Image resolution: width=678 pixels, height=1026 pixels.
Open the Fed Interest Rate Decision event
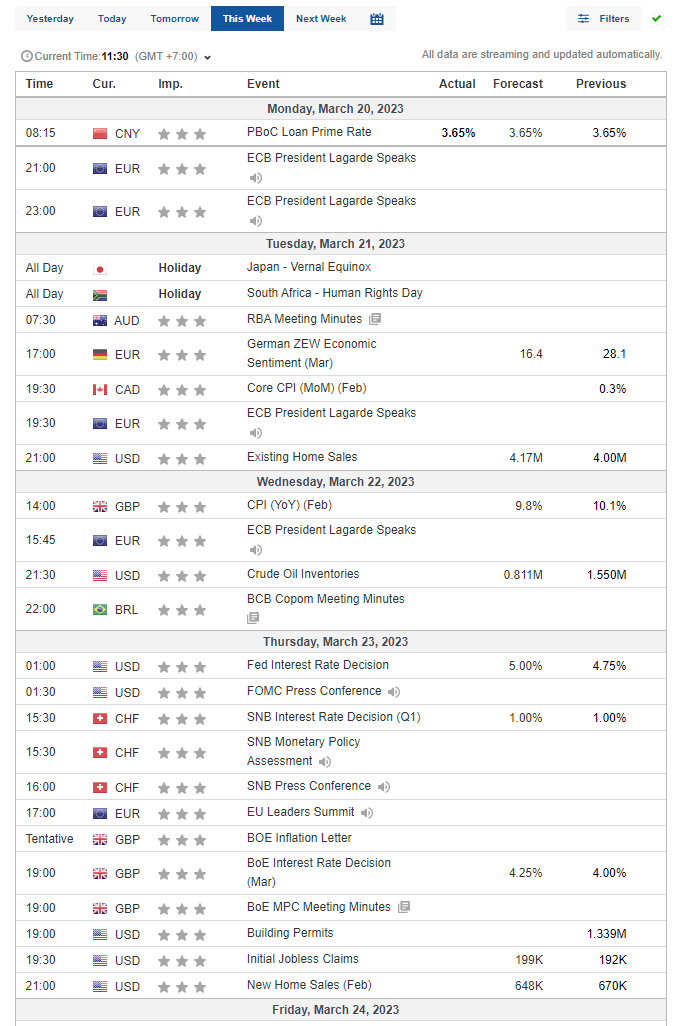pos(317,665)
